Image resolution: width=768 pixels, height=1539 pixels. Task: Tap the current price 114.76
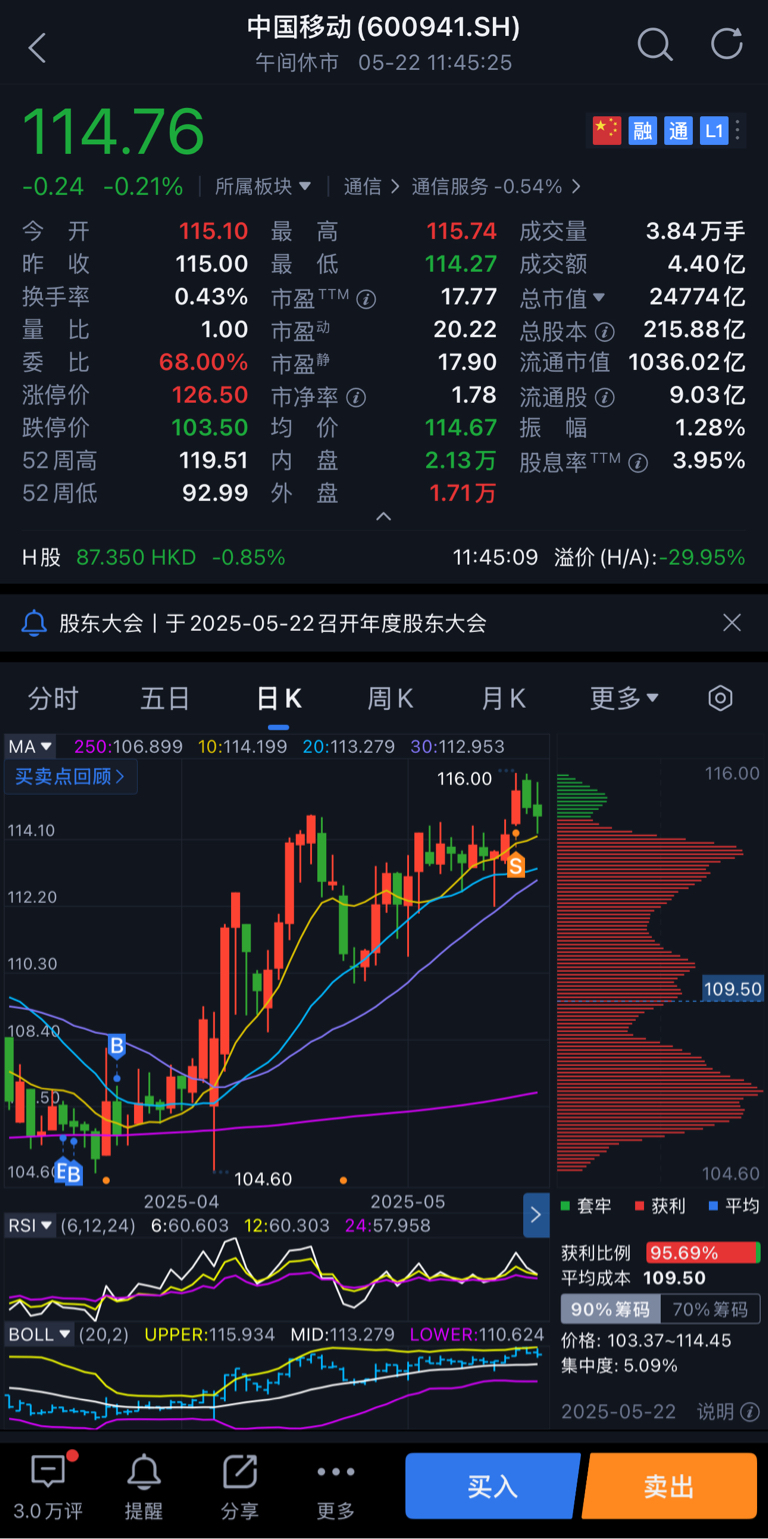coord(113,131)
